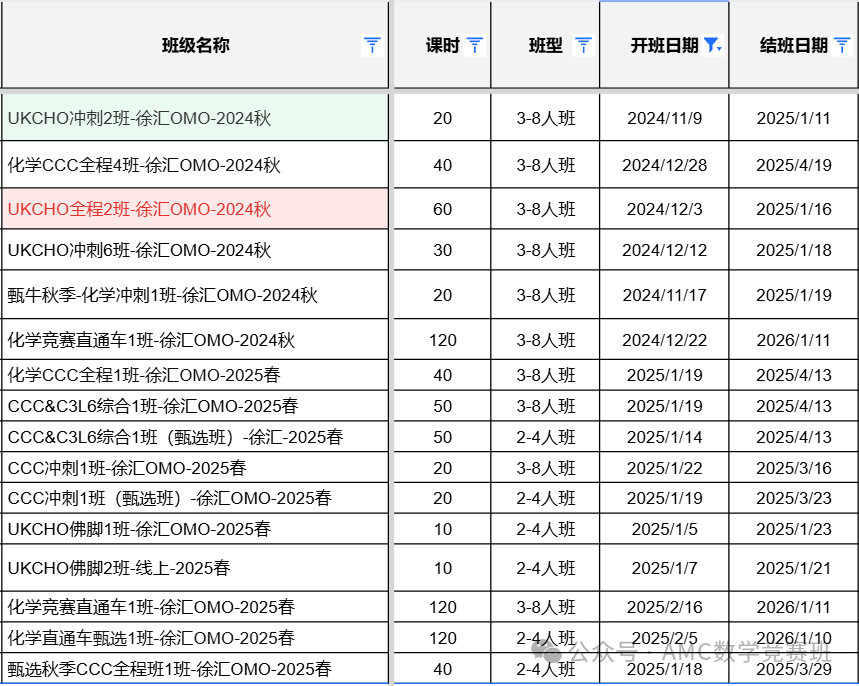Click 班型 2-4人班 for CCC&C3L6综合1班（甄选班）

pos(546,437)
